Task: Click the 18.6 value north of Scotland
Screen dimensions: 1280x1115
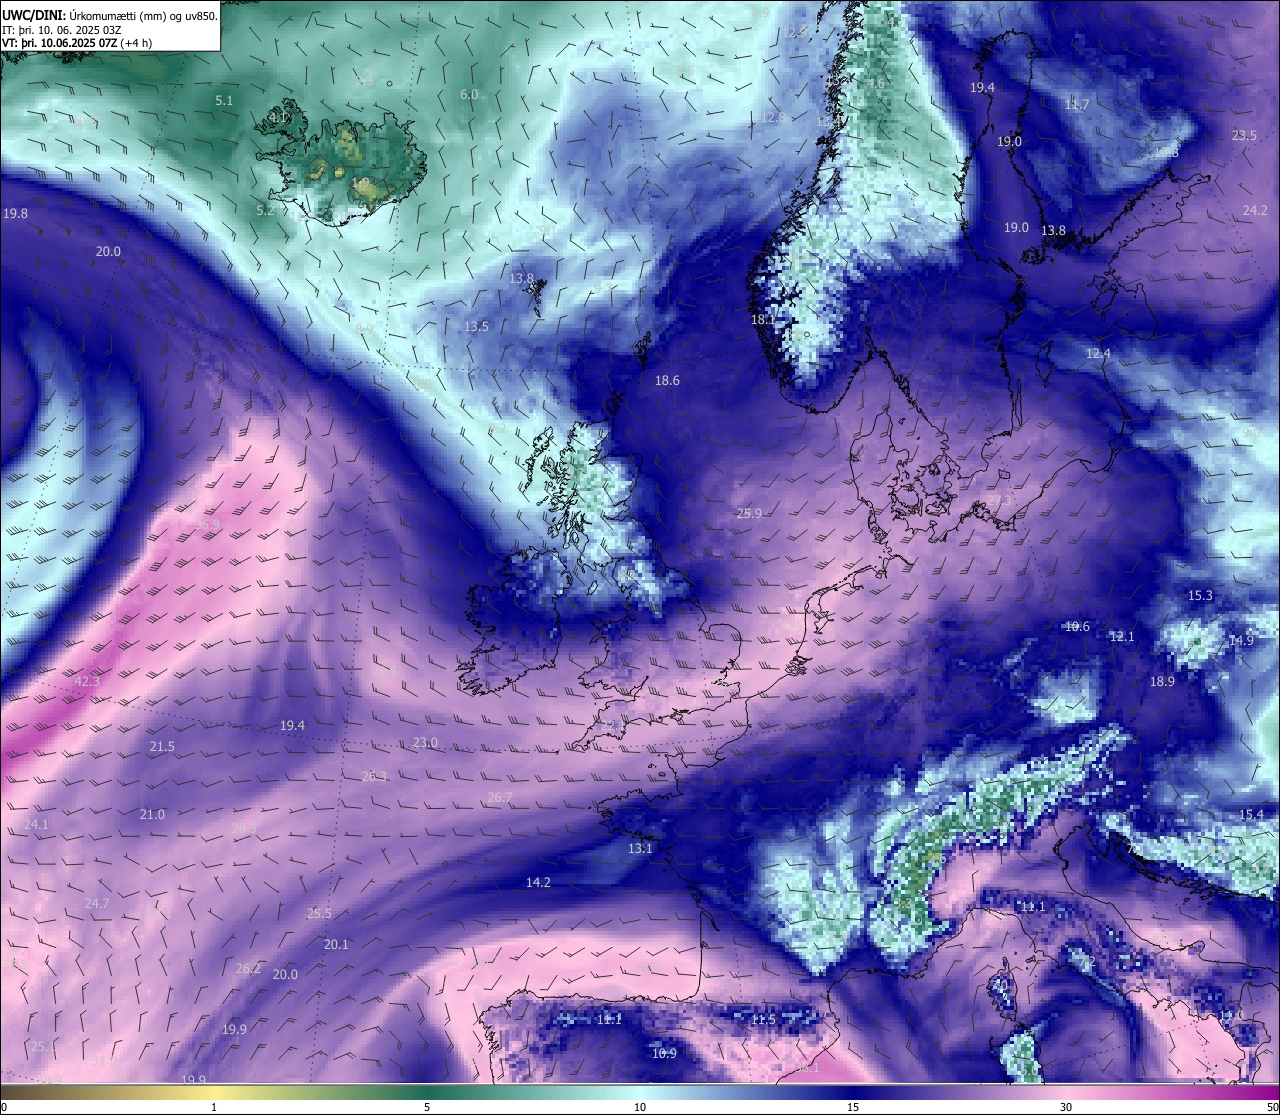Action: click(667, 381)
